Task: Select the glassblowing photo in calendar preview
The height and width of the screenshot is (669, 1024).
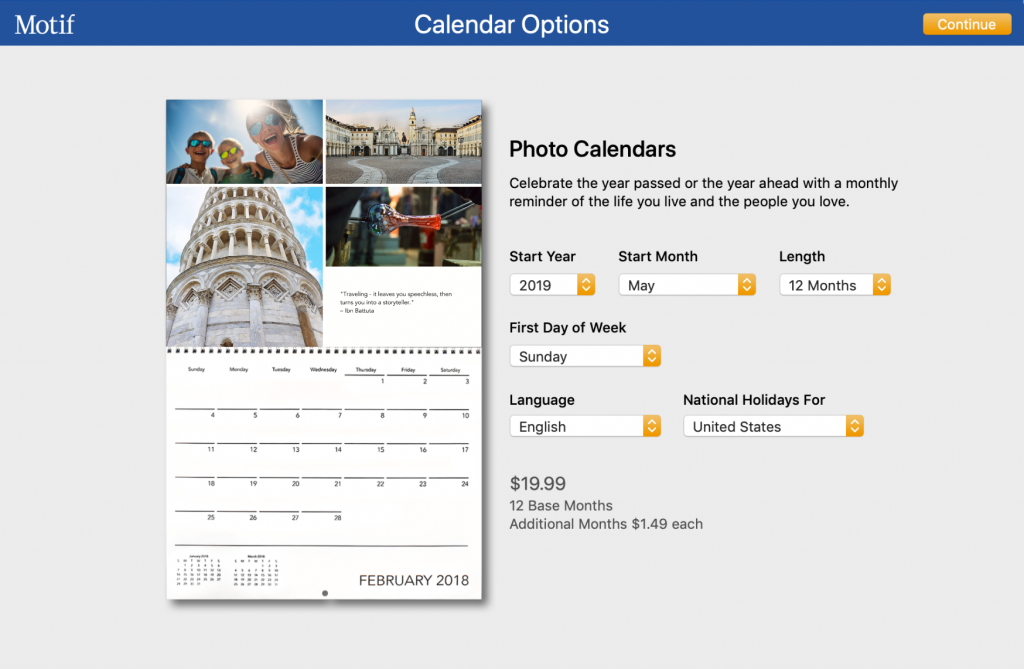Action: [x=404, y=227]
